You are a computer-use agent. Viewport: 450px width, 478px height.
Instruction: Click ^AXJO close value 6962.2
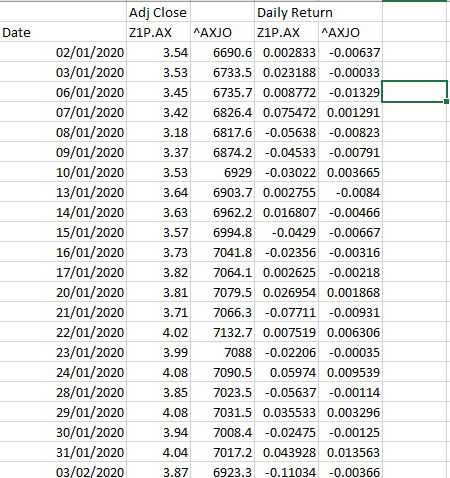pos(222,212)
